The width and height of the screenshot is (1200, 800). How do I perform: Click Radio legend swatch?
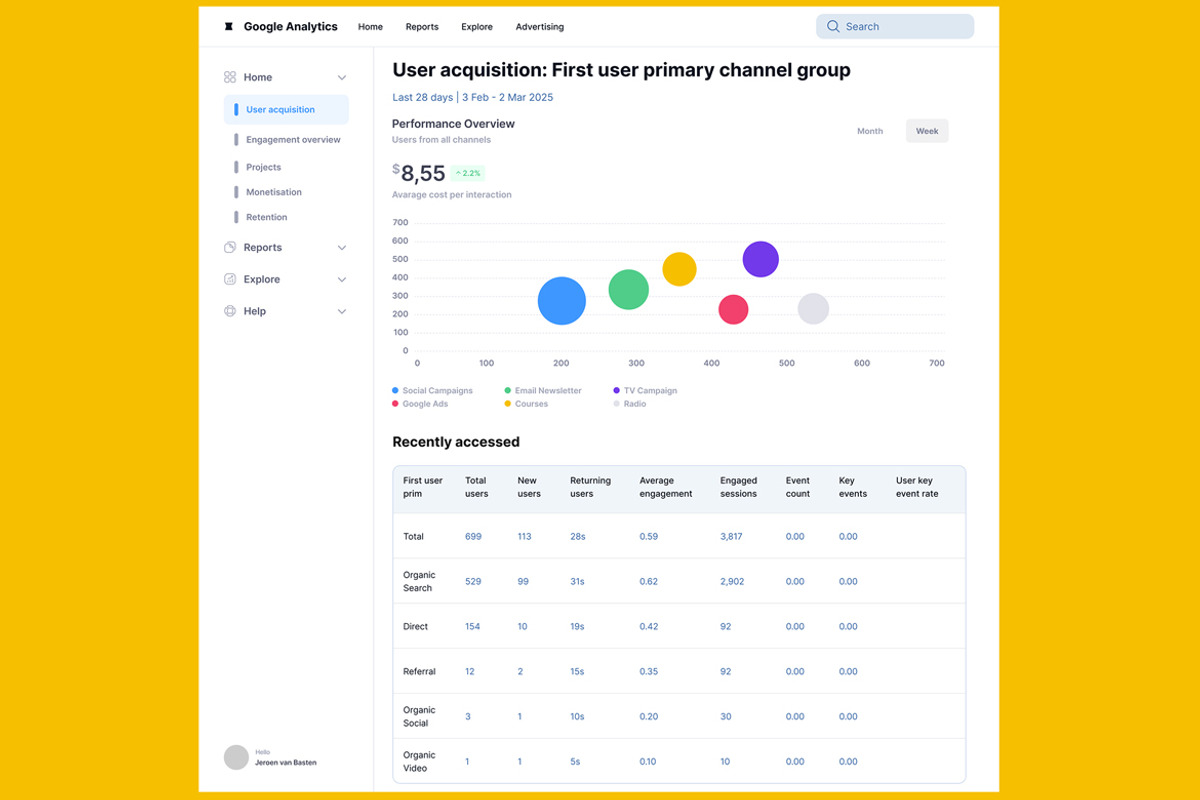pos(617,404)
